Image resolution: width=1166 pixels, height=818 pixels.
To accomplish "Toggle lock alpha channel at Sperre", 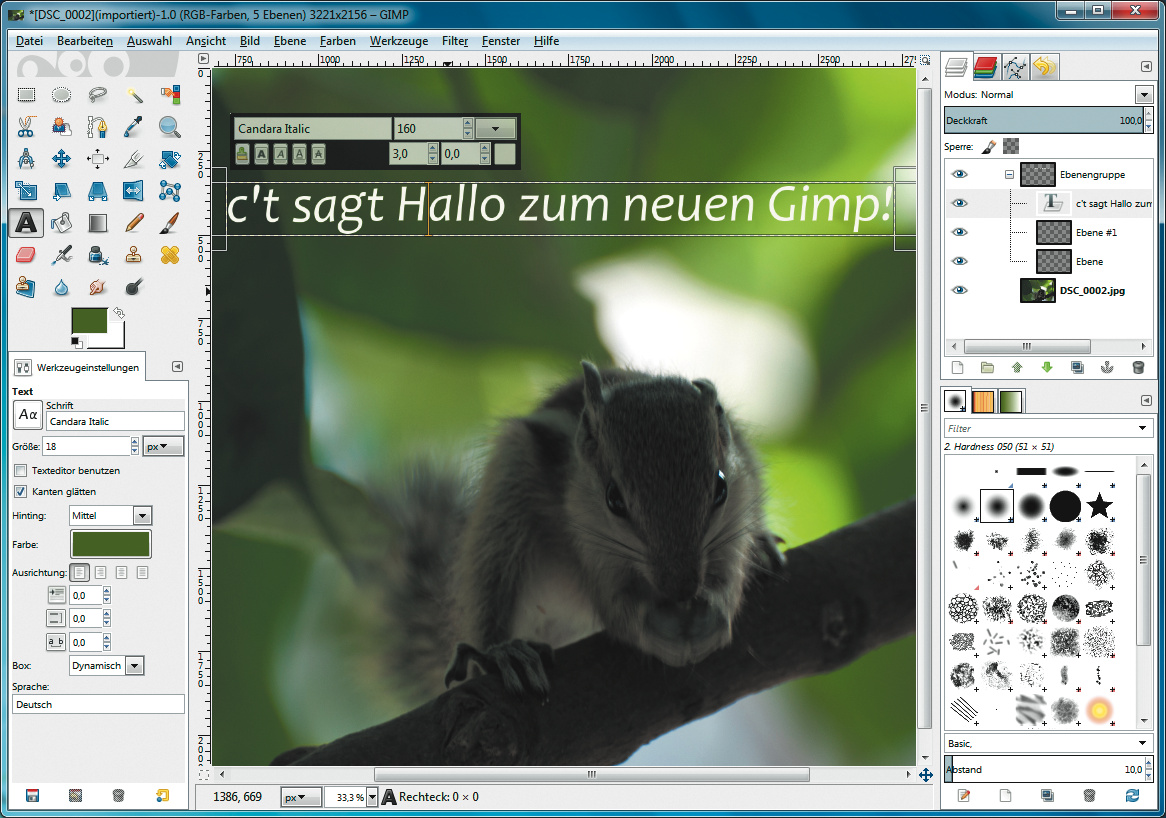I will (1011, 146).
